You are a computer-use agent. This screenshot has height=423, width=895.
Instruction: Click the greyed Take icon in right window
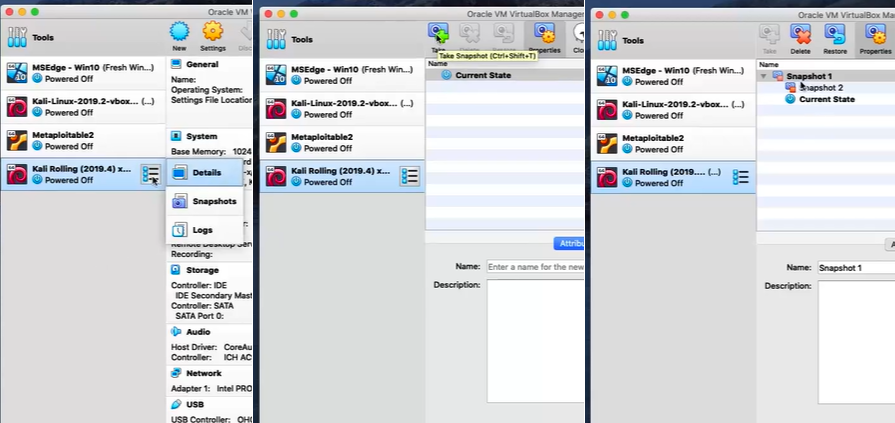pos(769,34)
